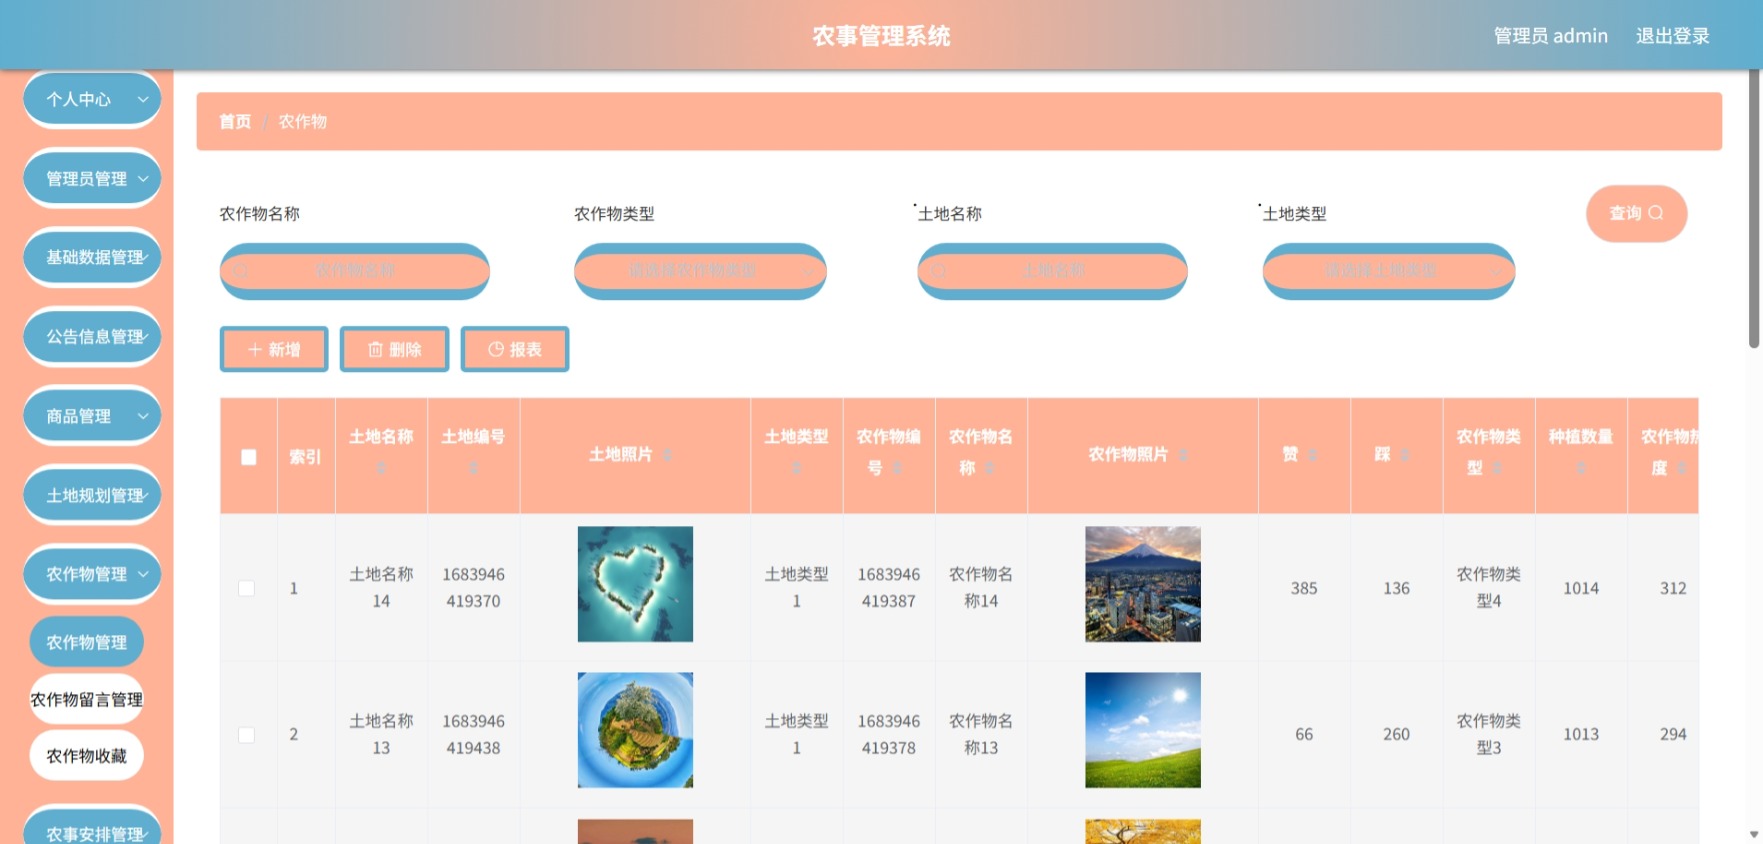Focus the 农作物名称 input field
1763x844 pixels.
355,271
